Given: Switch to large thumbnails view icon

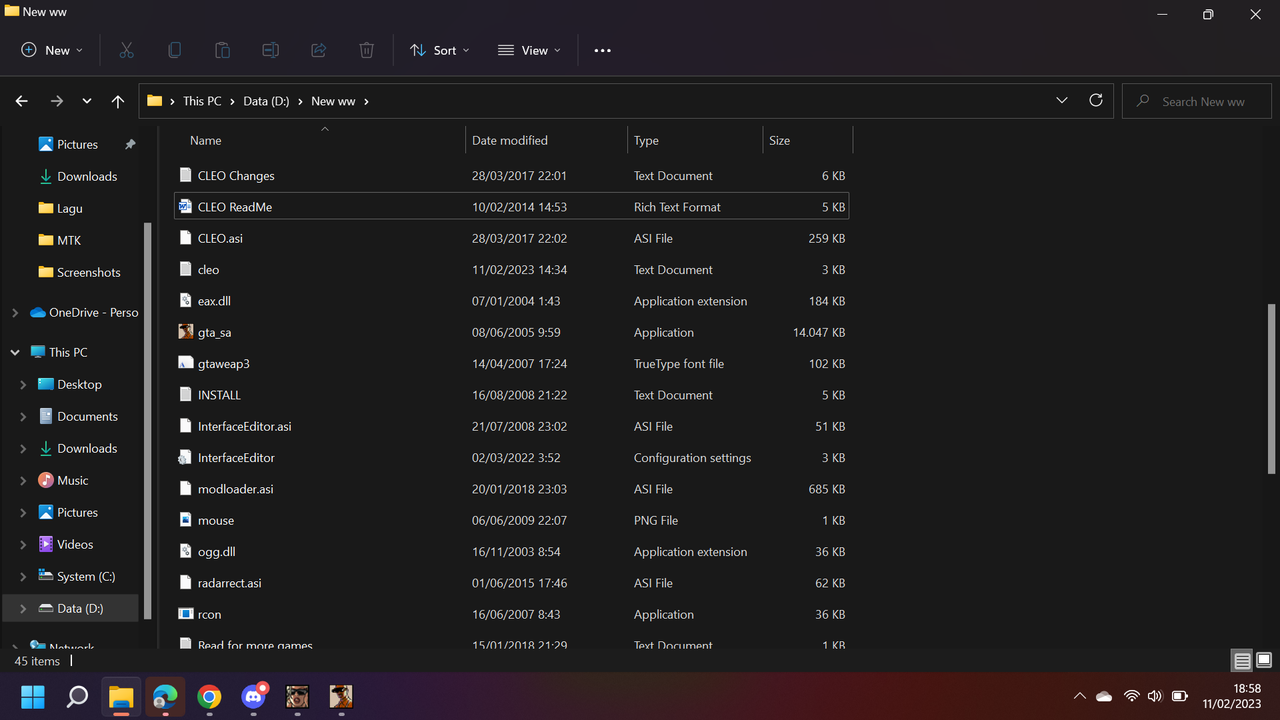Looking at the screenshot, I should click(1264, 661).
